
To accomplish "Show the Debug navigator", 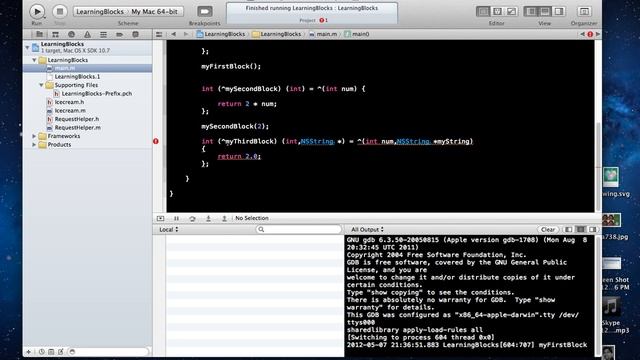I will click(x=103, y=34).
